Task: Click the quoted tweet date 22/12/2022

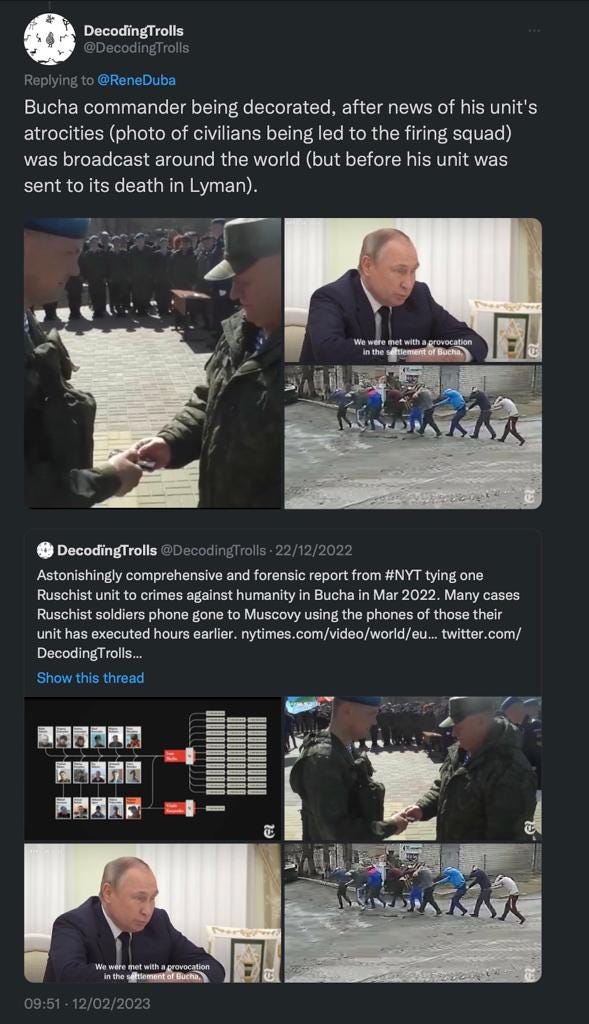Action: (x=313, y=551)
